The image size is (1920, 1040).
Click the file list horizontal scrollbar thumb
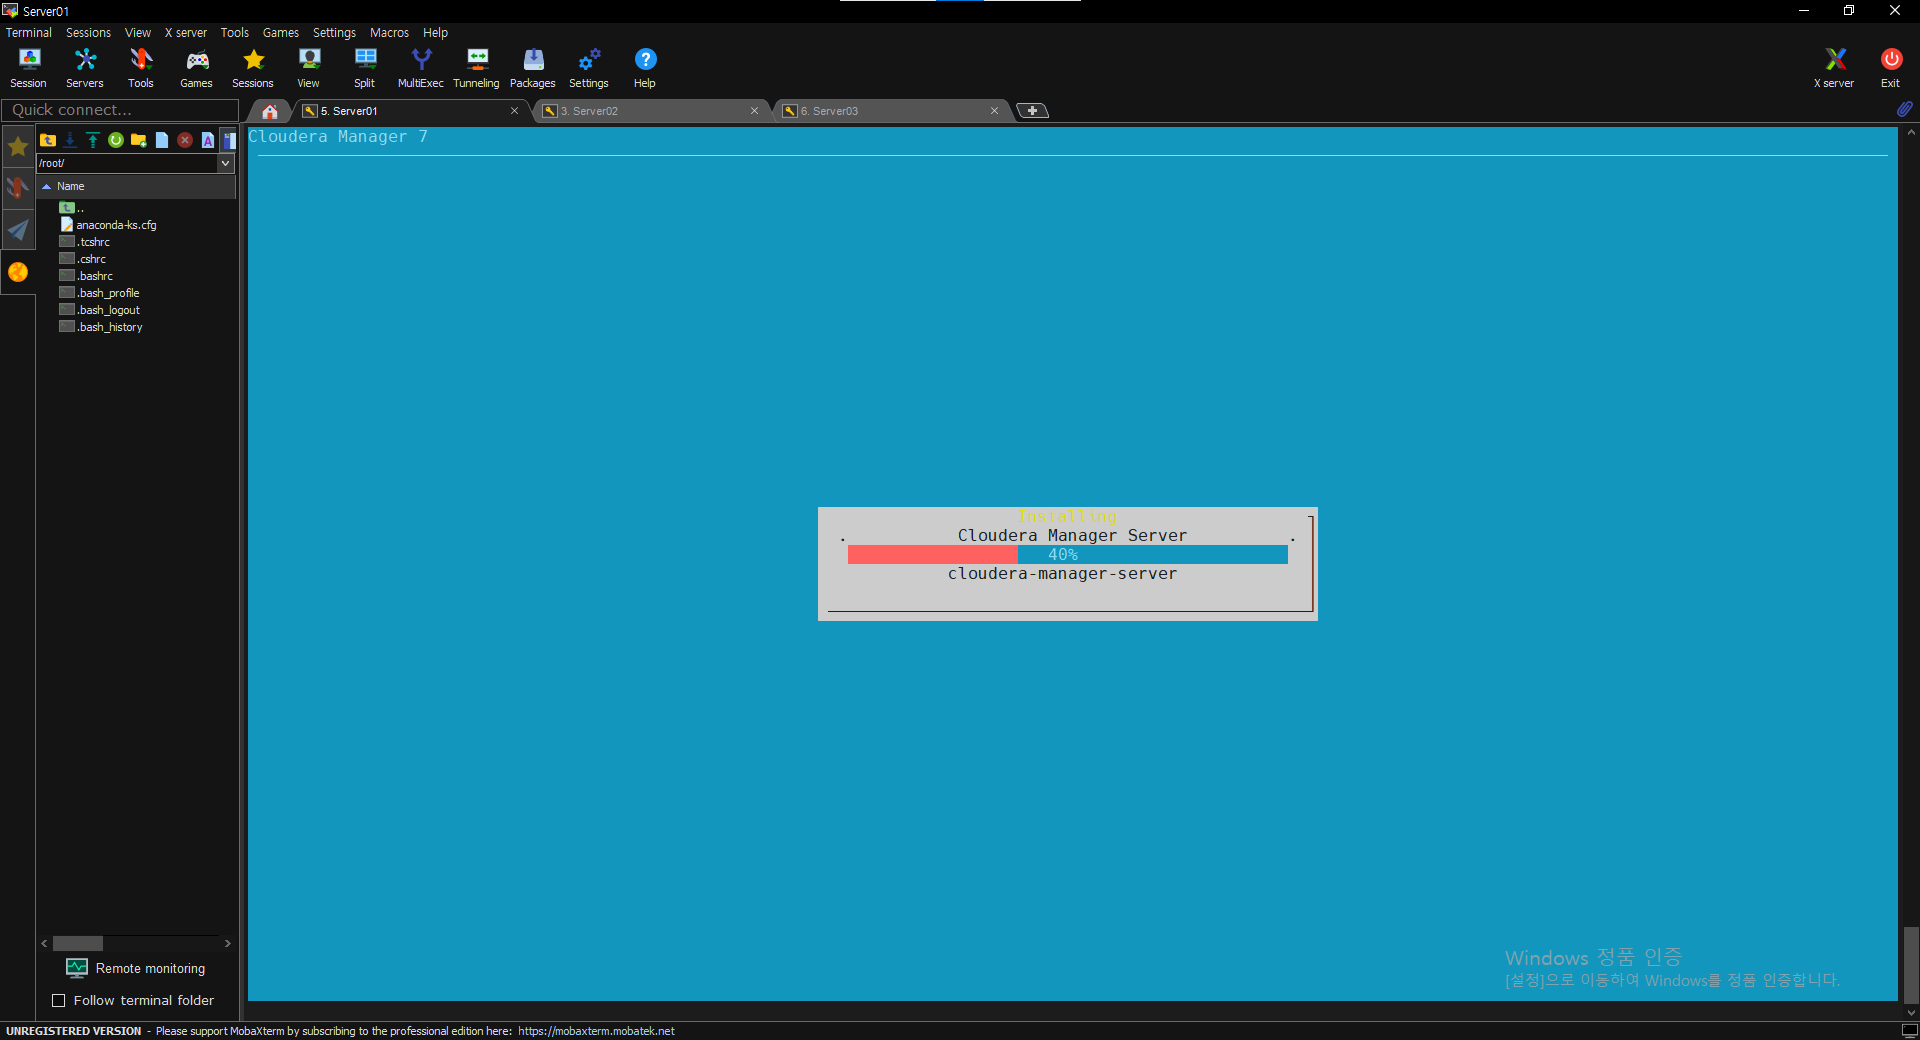coord(78,943)
